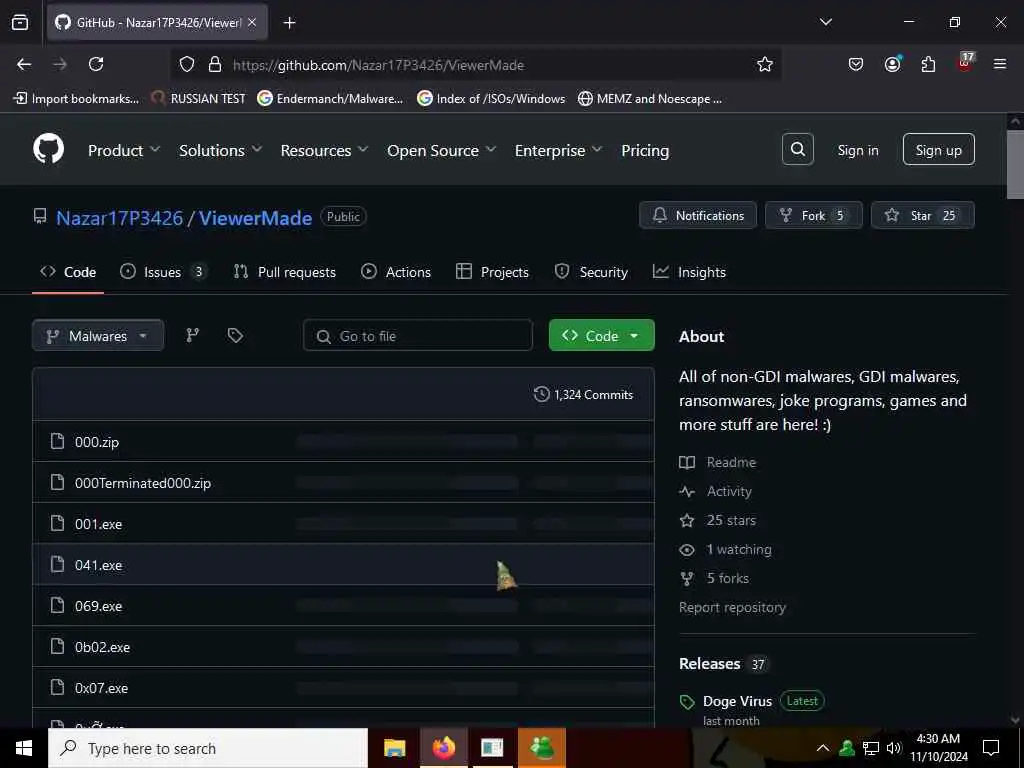The height and width of the screenshot is (768, 1024).
Task: Open the 069.exe file
Action: pos(98,607)
